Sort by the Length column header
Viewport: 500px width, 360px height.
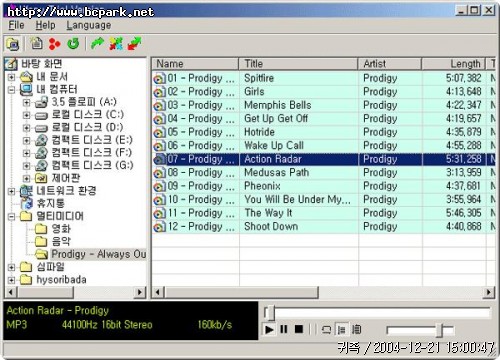point(453,64)
